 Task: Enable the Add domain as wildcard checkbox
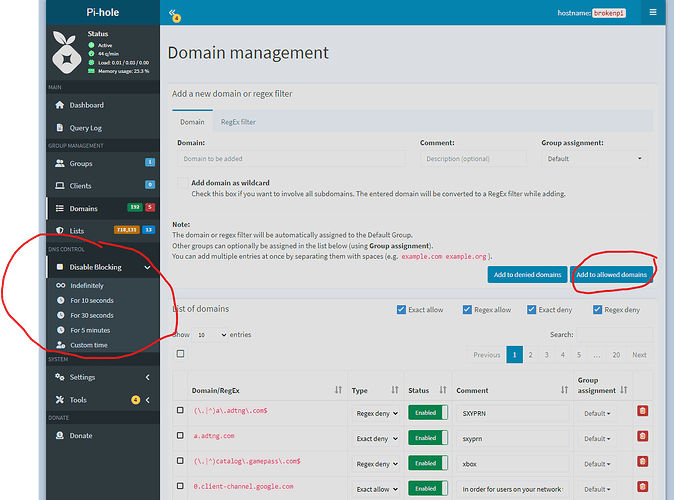[x=180, y=184]
